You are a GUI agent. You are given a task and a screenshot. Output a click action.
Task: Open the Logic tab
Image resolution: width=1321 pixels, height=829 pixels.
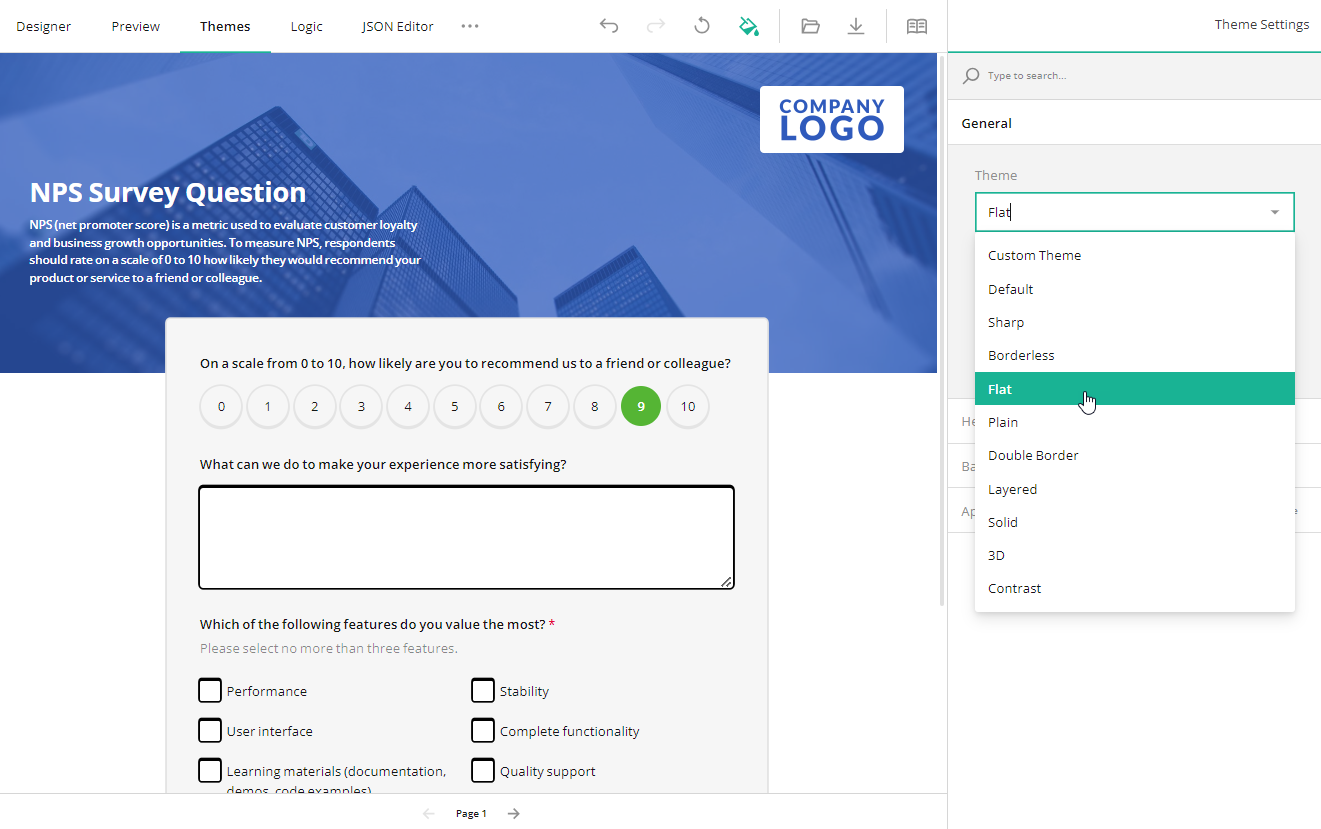point(306,26)
